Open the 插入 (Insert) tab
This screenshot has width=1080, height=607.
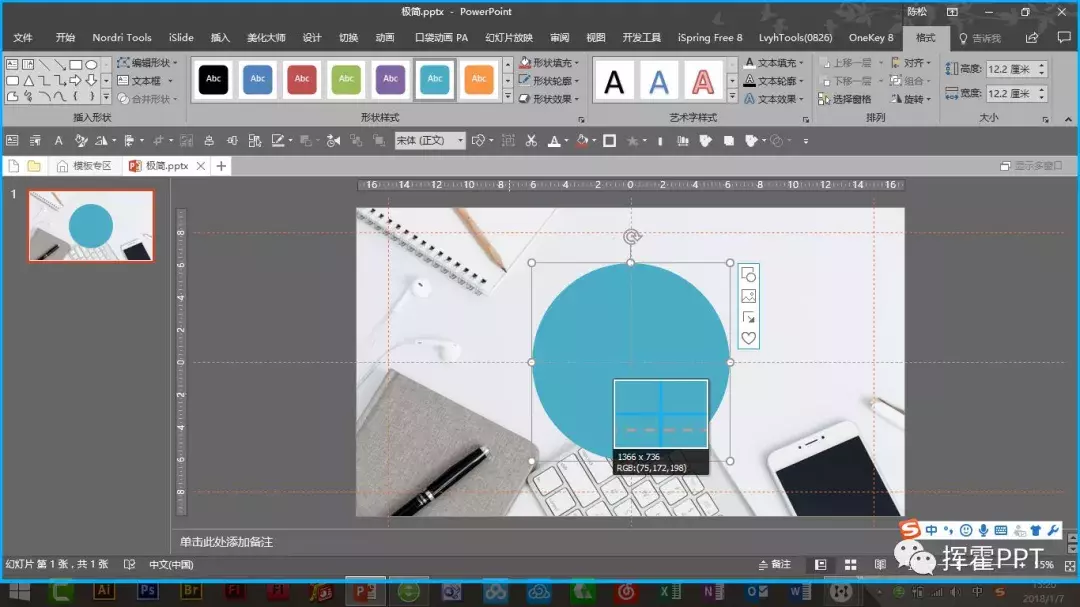[220, 38]
